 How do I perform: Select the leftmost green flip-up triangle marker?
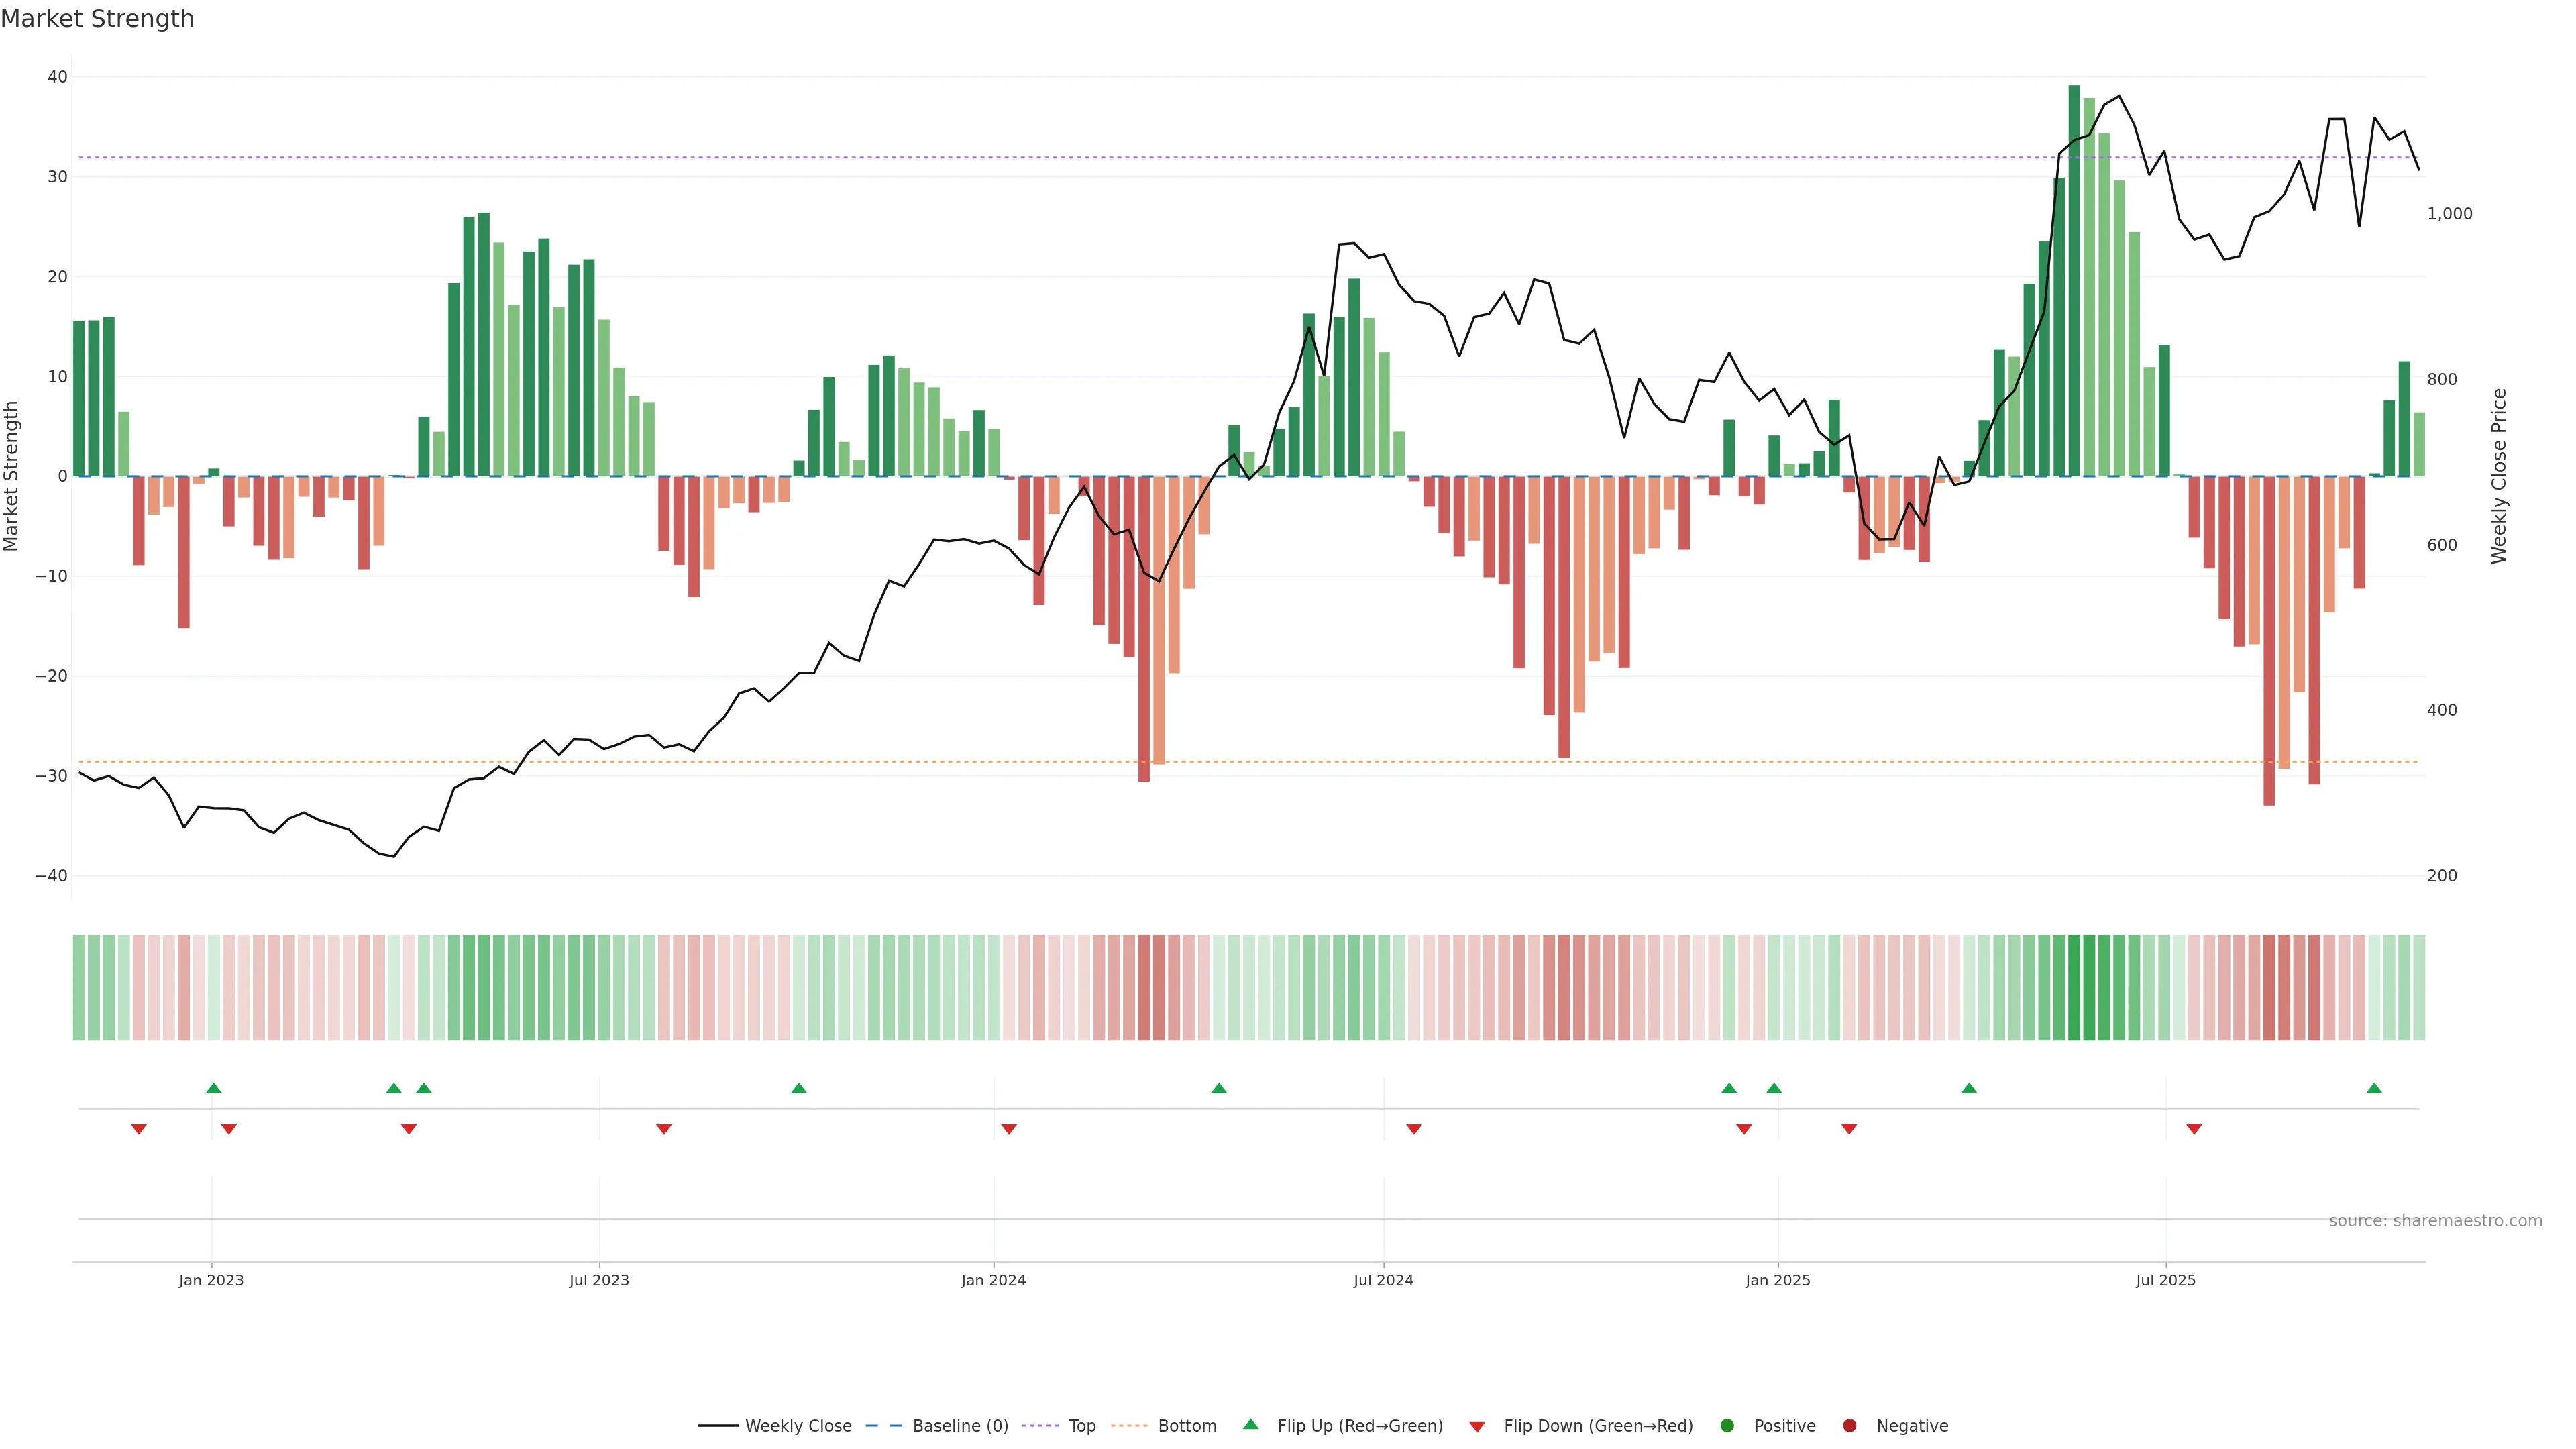click(x=213, y=1088)
